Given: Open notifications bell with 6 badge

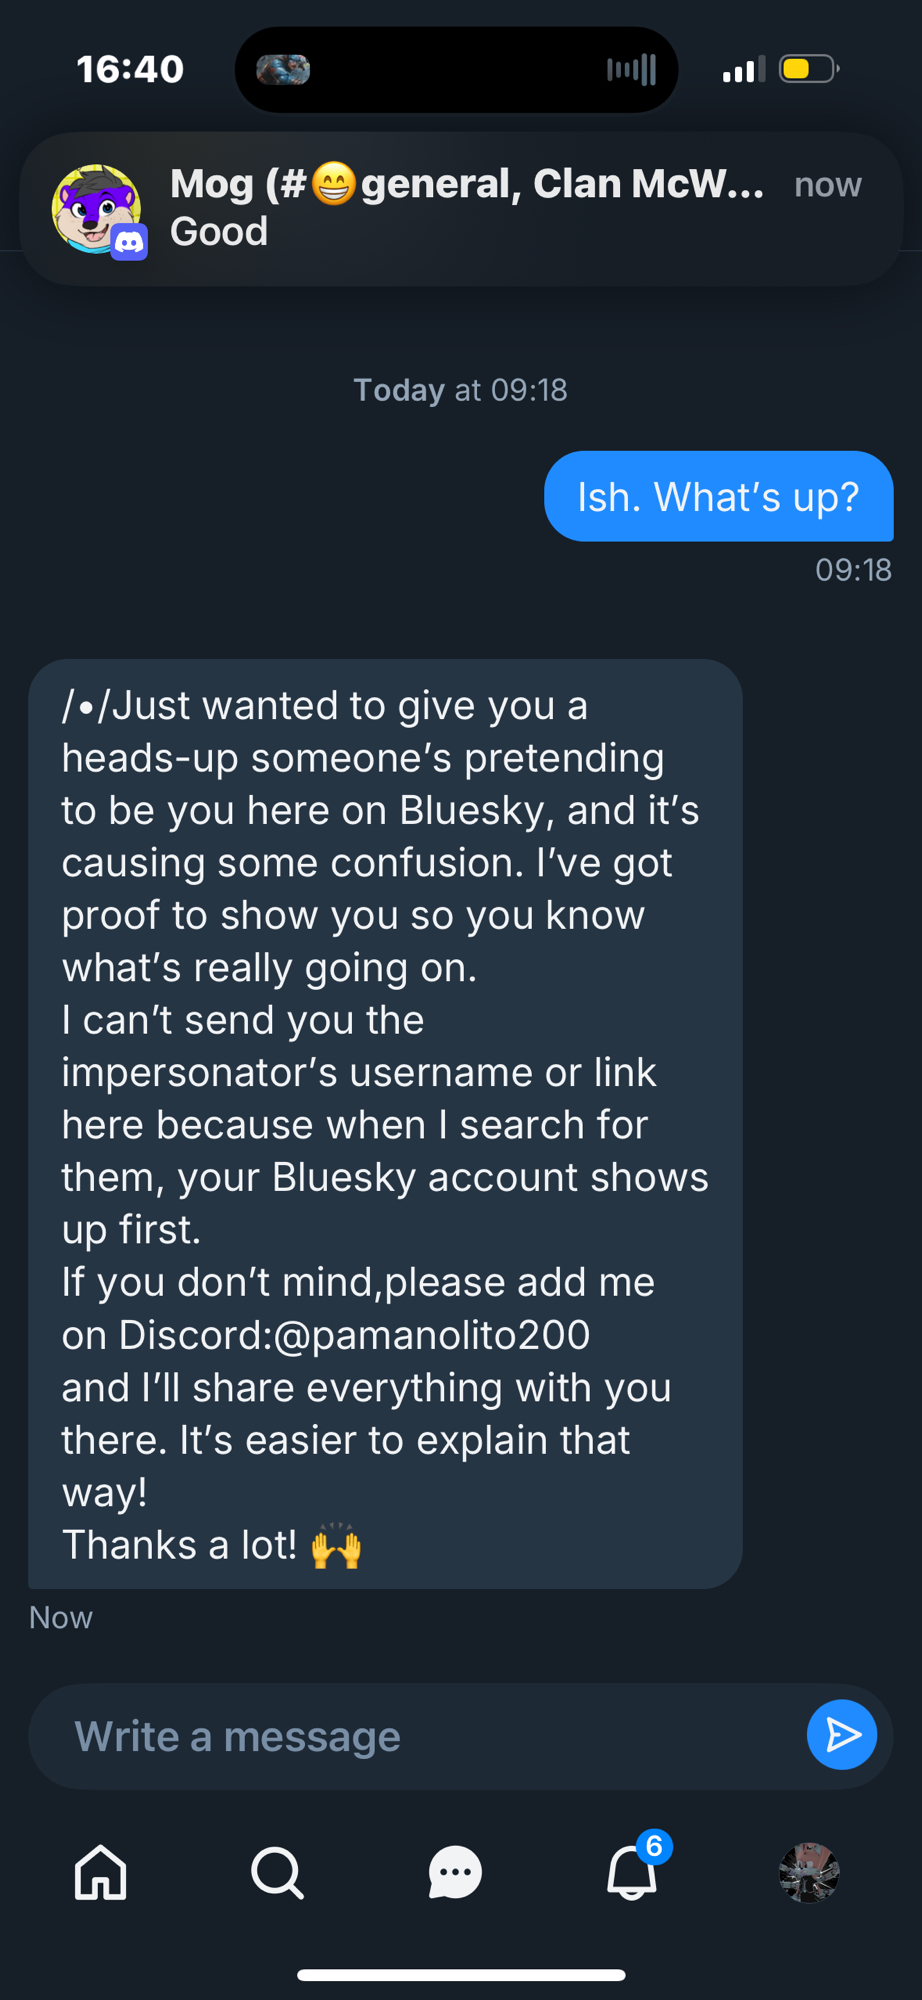Looking at the screenshot, I should [633, 1872].
